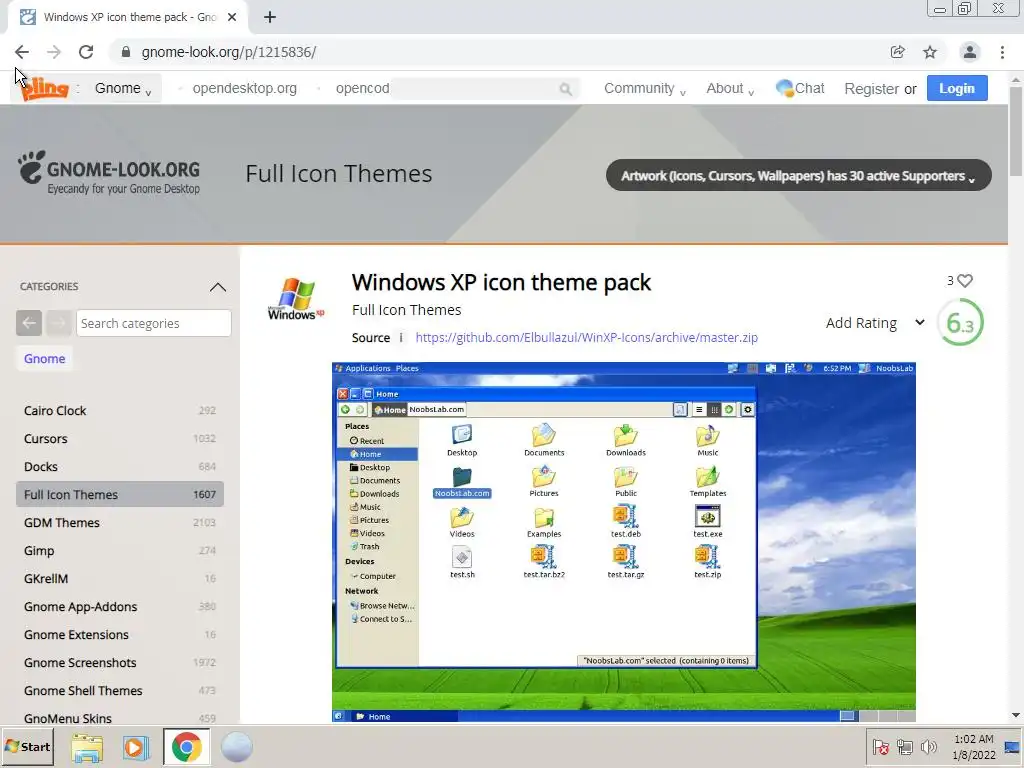Open Gnome App-Addons category
The height and width of the screenshot is (768, 1024).
[x=120, y=607]
